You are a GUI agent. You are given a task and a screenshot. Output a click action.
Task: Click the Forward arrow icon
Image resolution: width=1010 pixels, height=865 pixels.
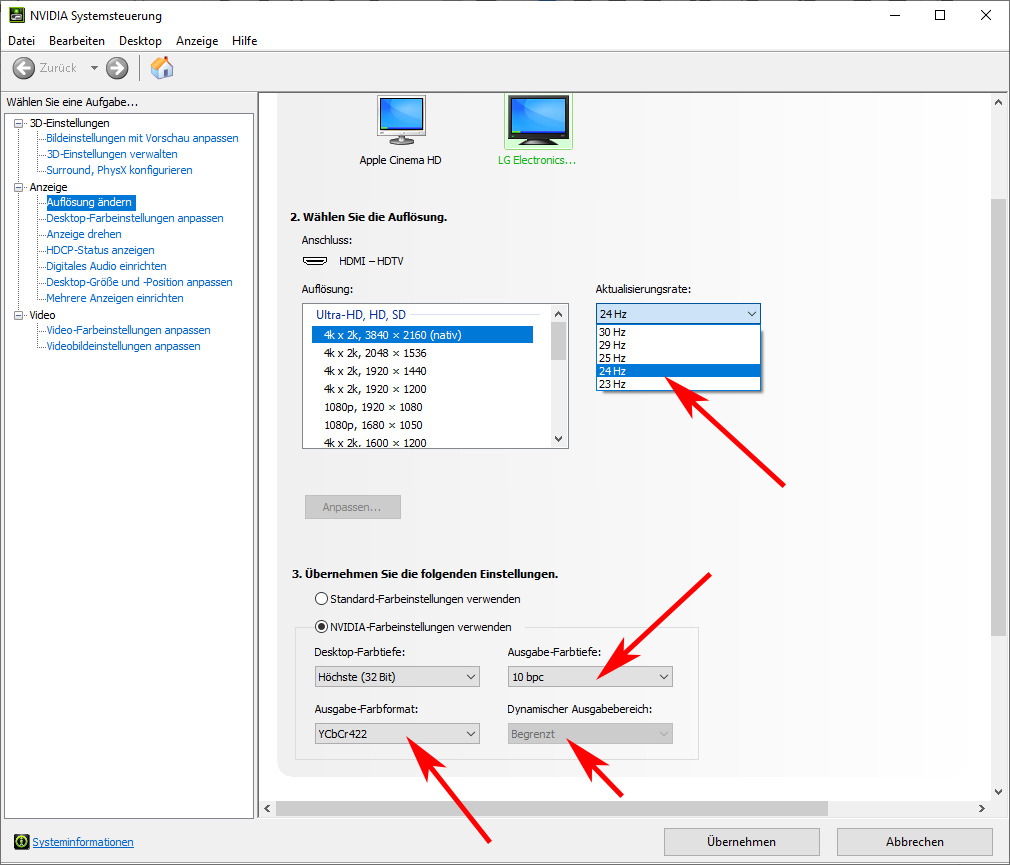tap(117, 68)
